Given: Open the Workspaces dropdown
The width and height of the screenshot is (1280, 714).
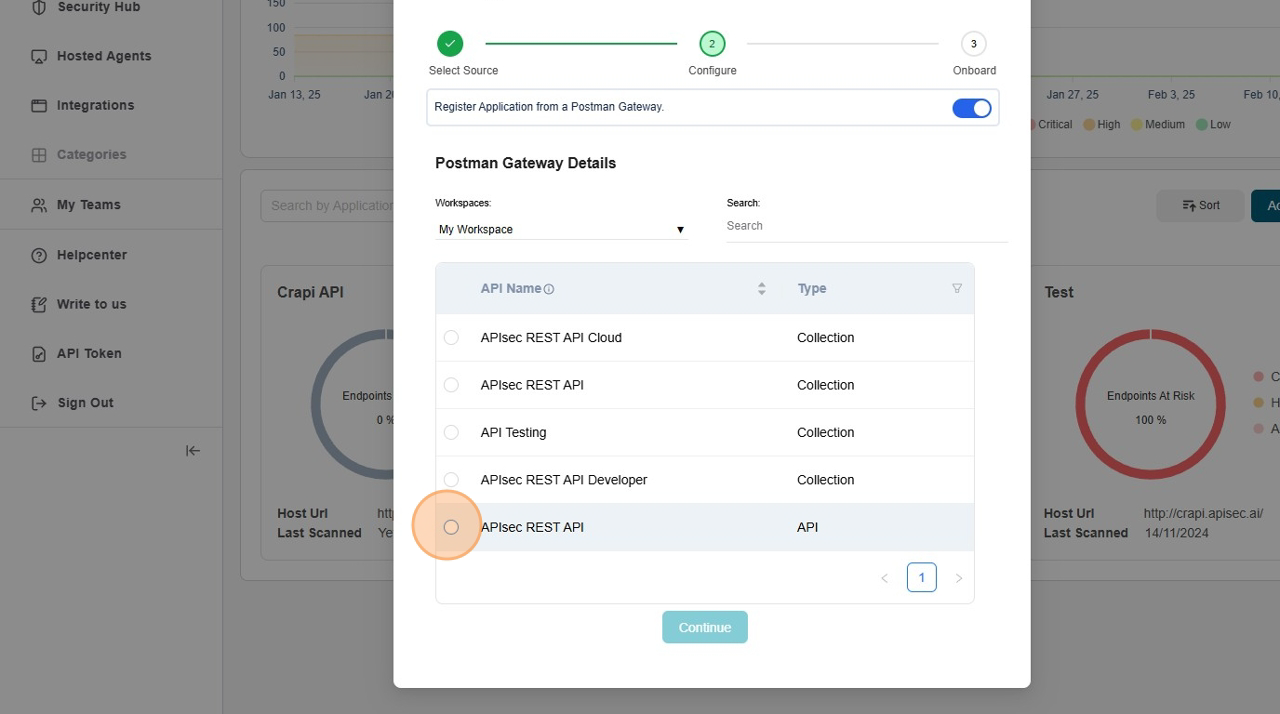Looking at the screenshot, I should [560, 230].
